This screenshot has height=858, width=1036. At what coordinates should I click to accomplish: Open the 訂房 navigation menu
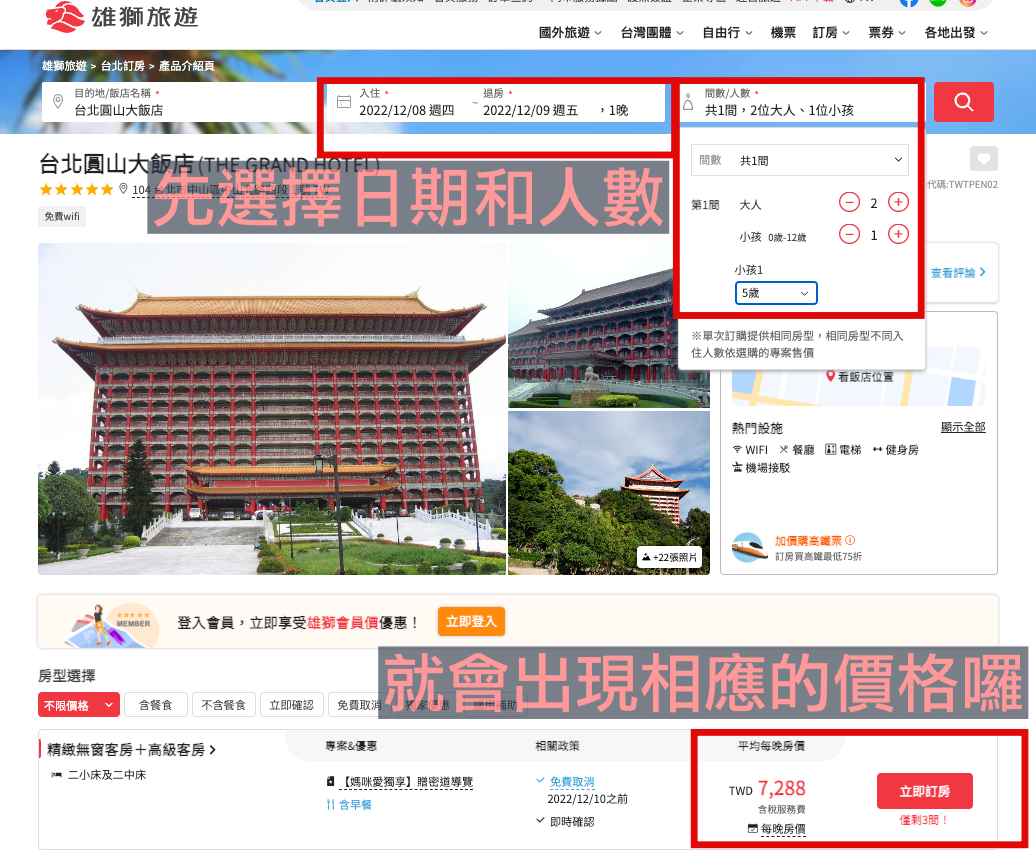pos(830,33)
